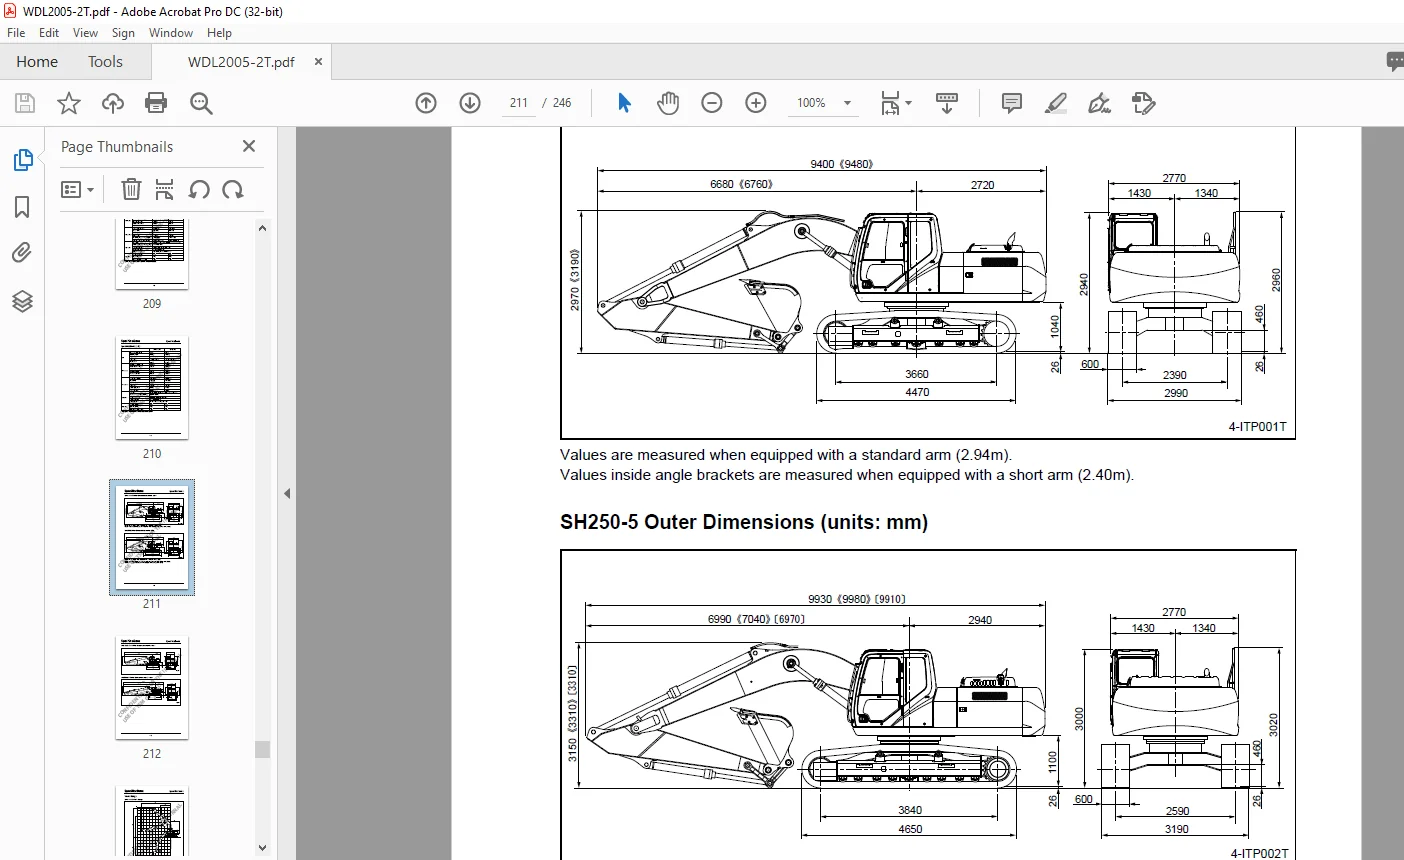Activate the Hand pan tool
This screenshot has width=1404, height=860.
pyautogui.click(x=668, y=103)
